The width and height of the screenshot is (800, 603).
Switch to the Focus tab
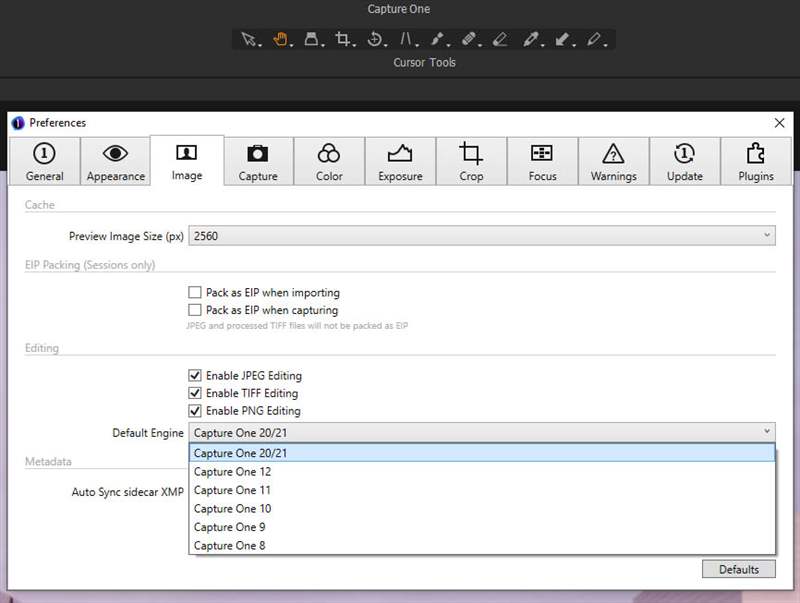pos(542,161)
